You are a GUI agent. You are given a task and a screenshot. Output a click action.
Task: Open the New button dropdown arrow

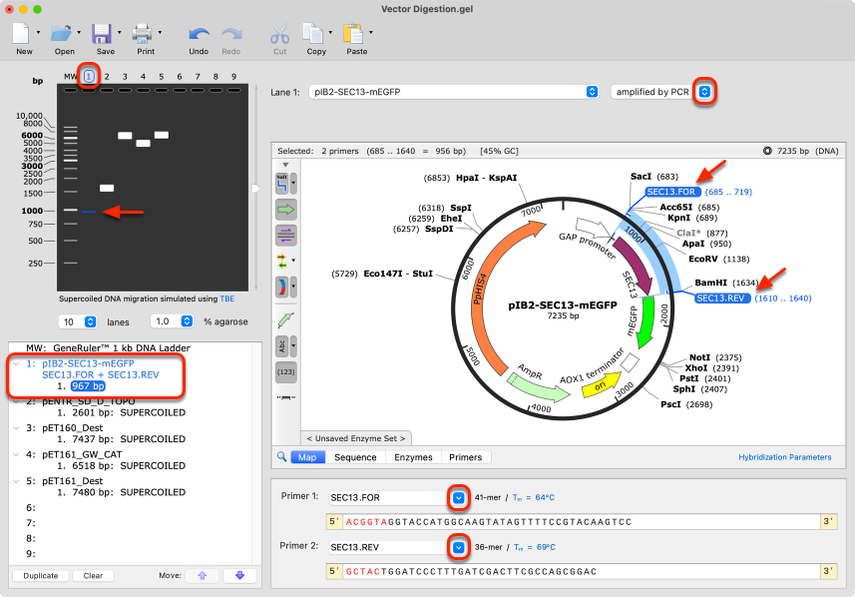(38, 33)
